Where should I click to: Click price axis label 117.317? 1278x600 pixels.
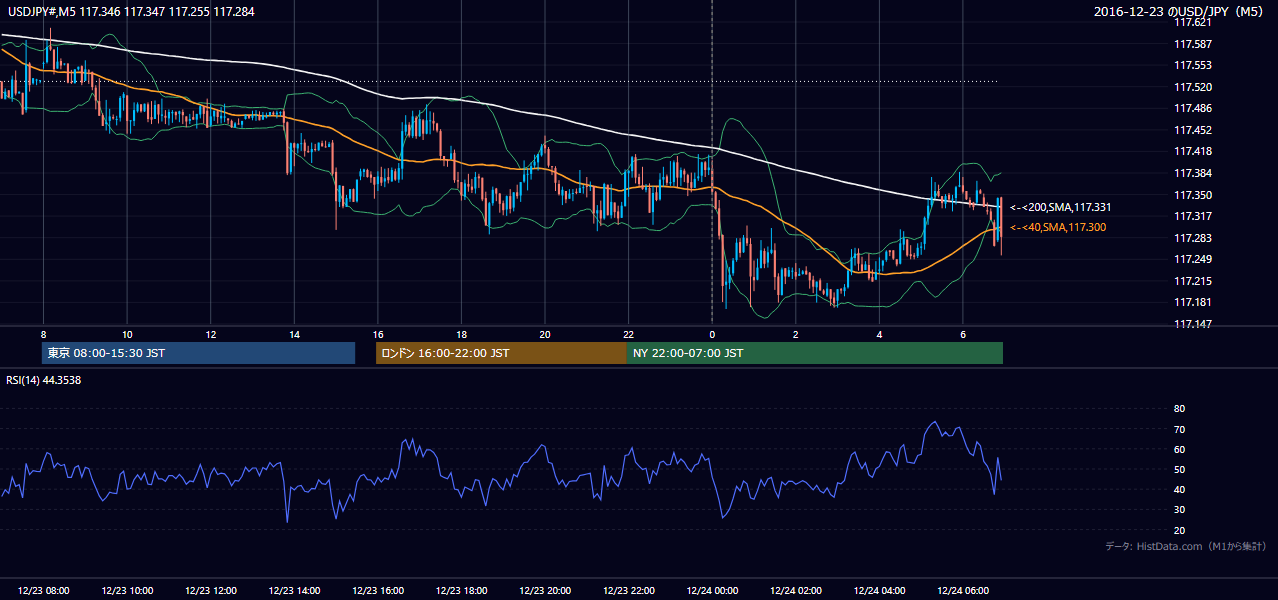(x=1192, y=216)
